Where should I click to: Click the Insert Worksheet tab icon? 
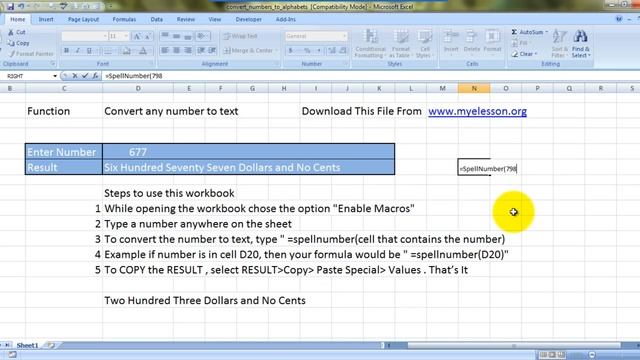(51, 345)
